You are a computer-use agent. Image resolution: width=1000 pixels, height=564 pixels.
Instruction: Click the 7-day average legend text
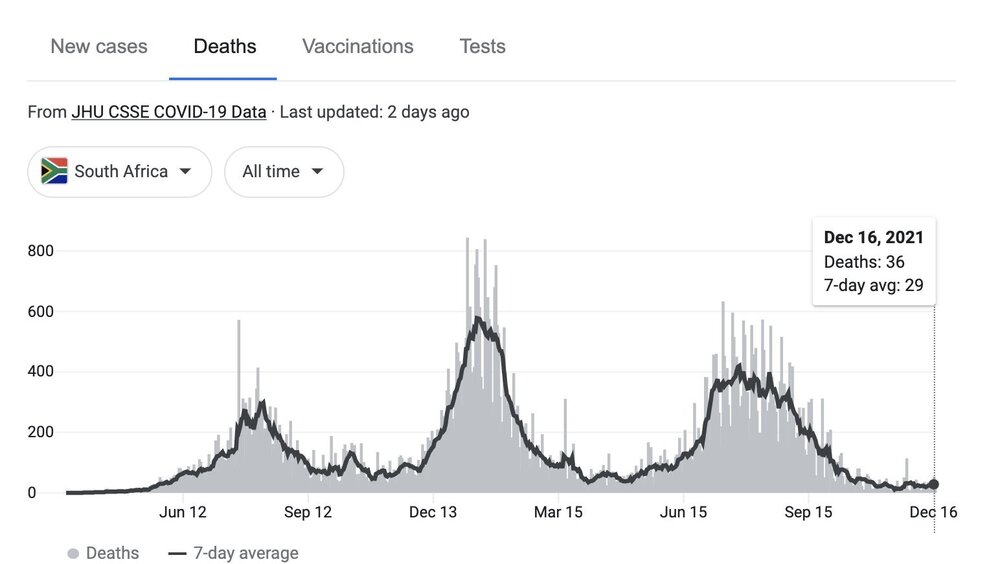tap(245, 553)
